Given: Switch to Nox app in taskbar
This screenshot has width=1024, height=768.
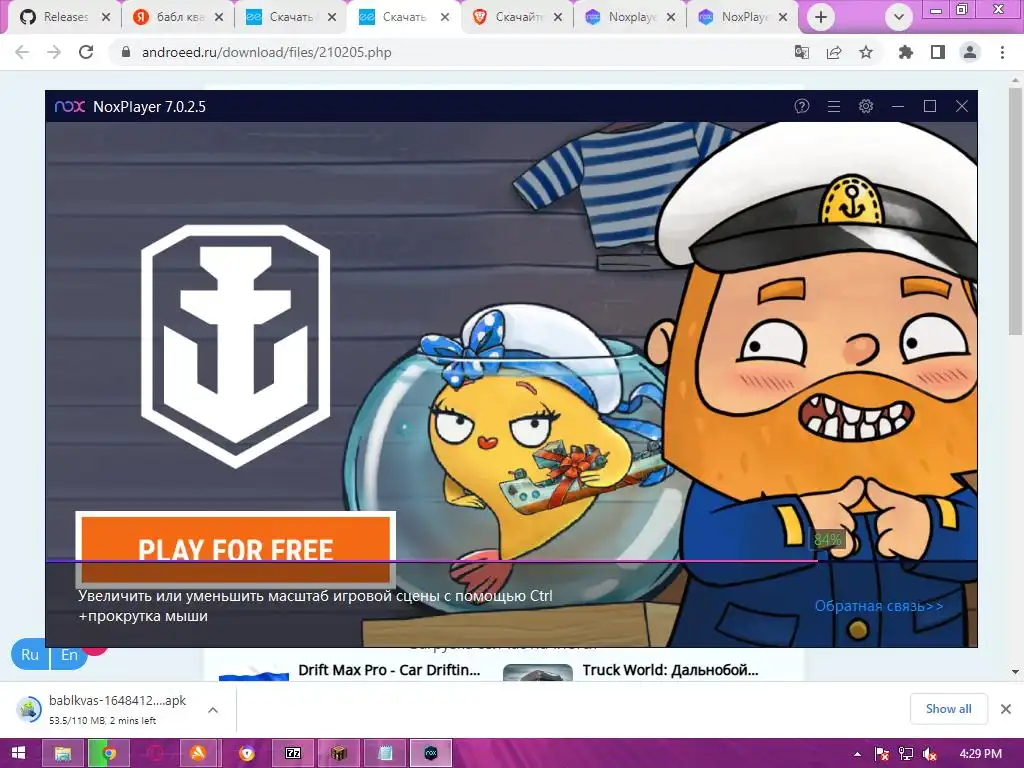Looking at the screenshot, I should click(431, 753).
